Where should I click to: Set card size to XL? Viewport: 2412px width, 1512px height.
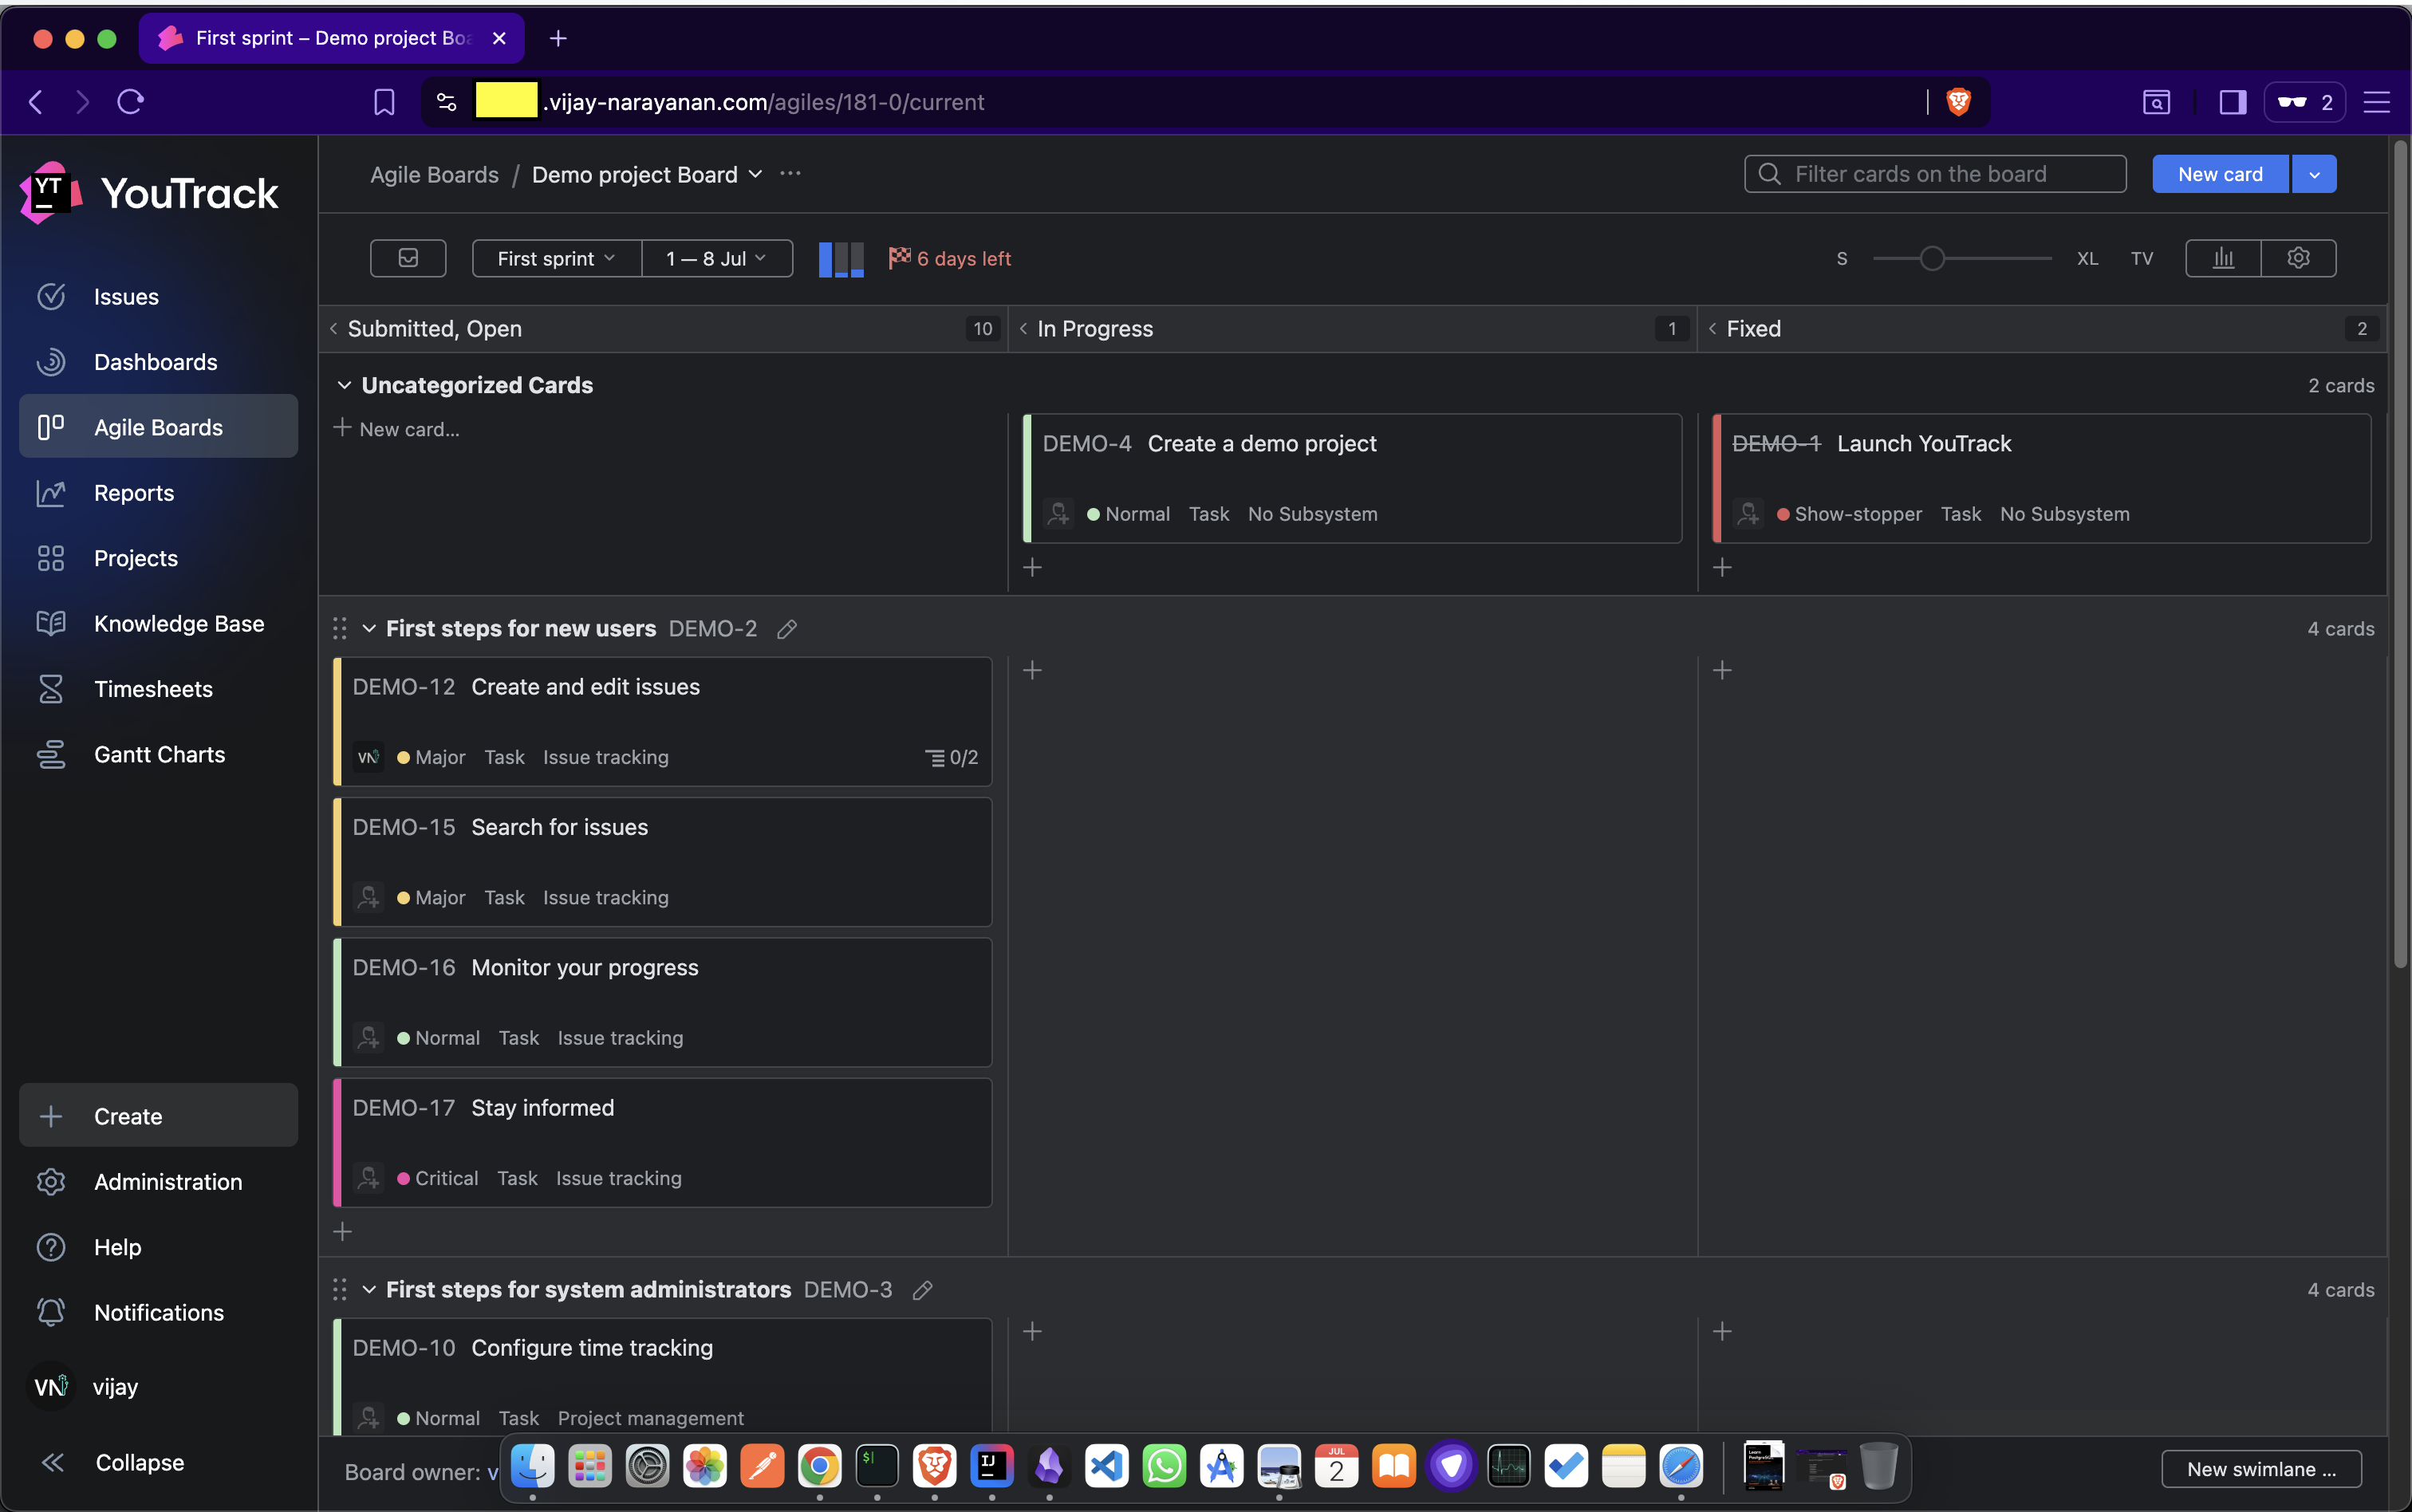[2087, 259]
